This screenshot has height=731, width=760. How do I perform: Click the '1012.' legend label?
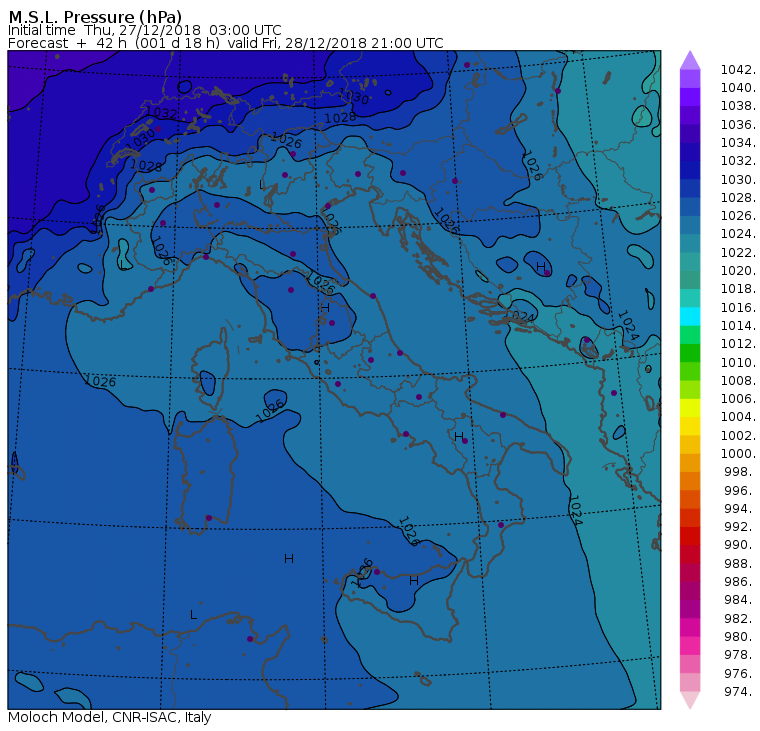point(738,344)
